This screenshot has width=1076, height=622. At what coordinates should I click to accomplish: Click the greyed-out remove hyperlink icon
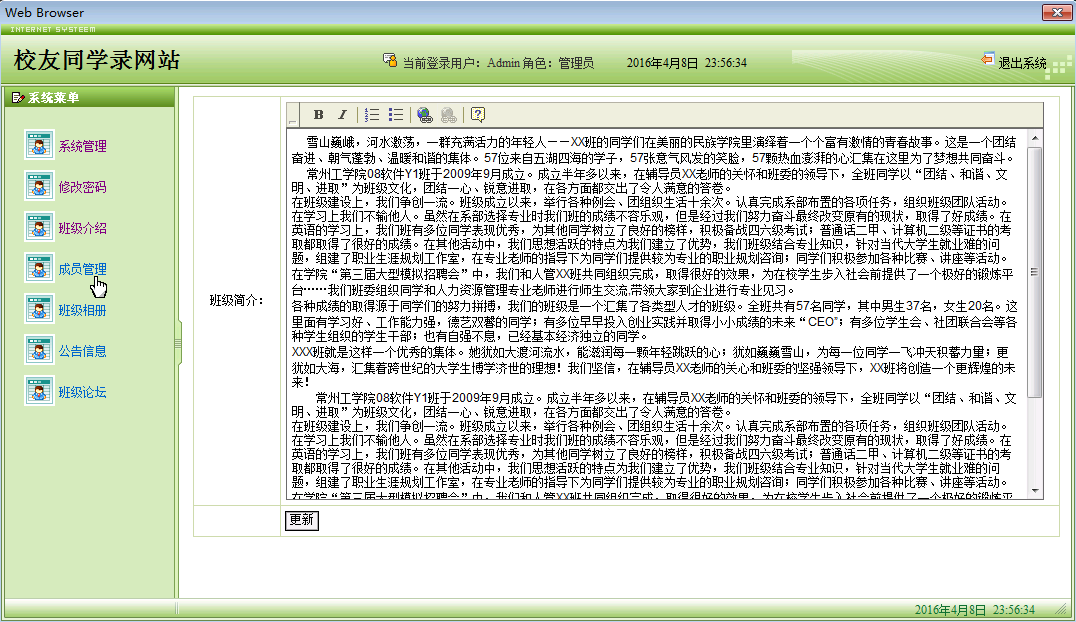[448, 115]
